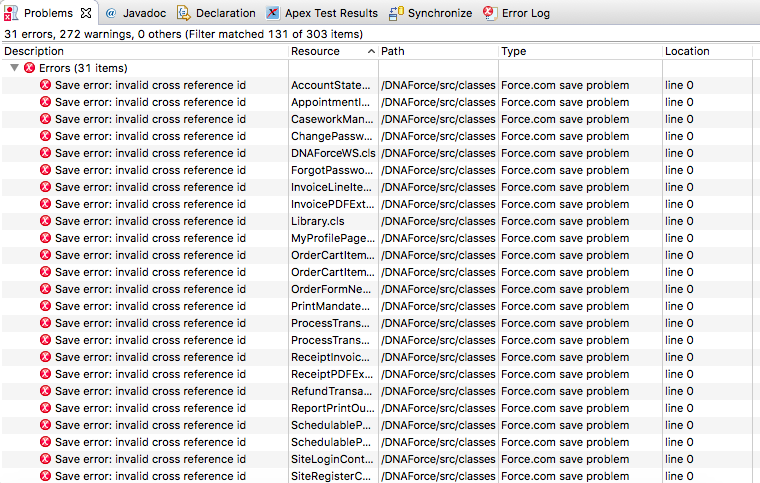760x483 pixels.
Task: Select the ReceiptPDFEx... resource cell
Action: pos(333,374)
